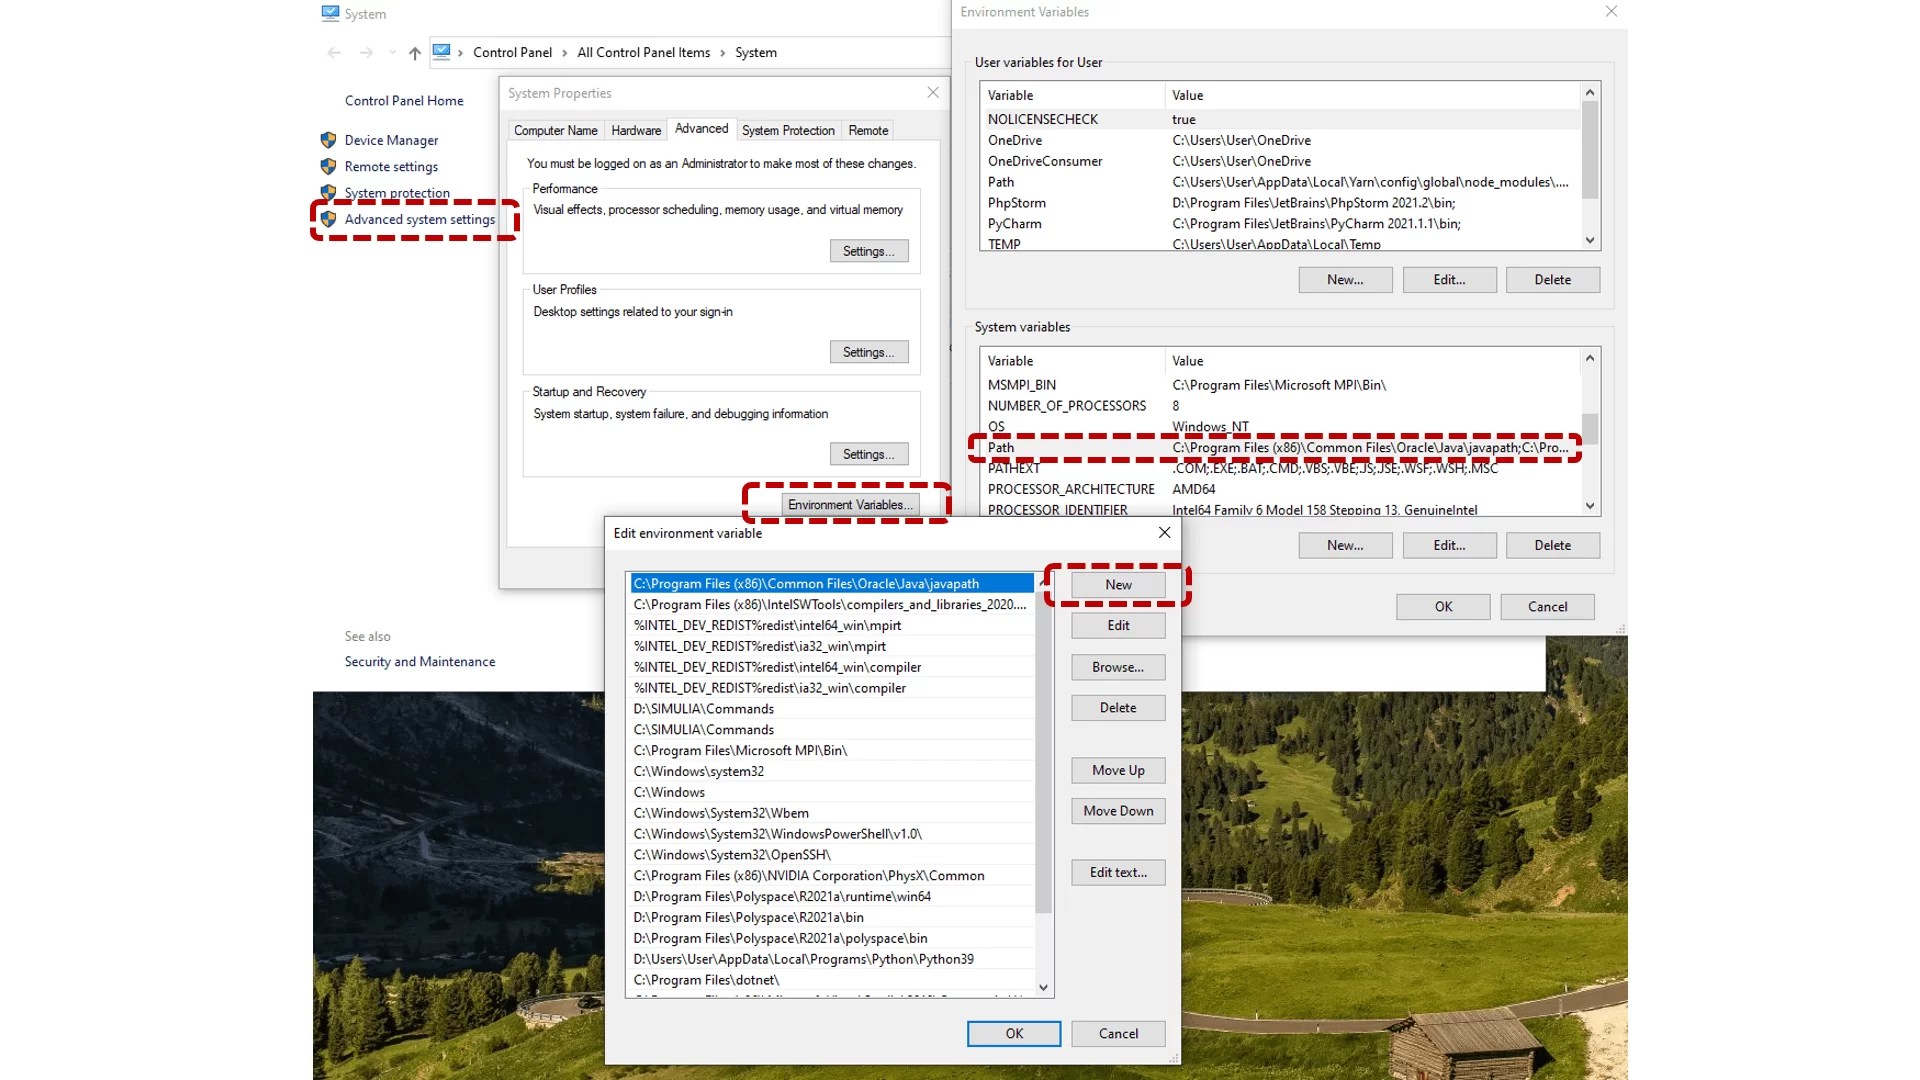Click the up-one-level arrow in navigation bar

(413, 52)
